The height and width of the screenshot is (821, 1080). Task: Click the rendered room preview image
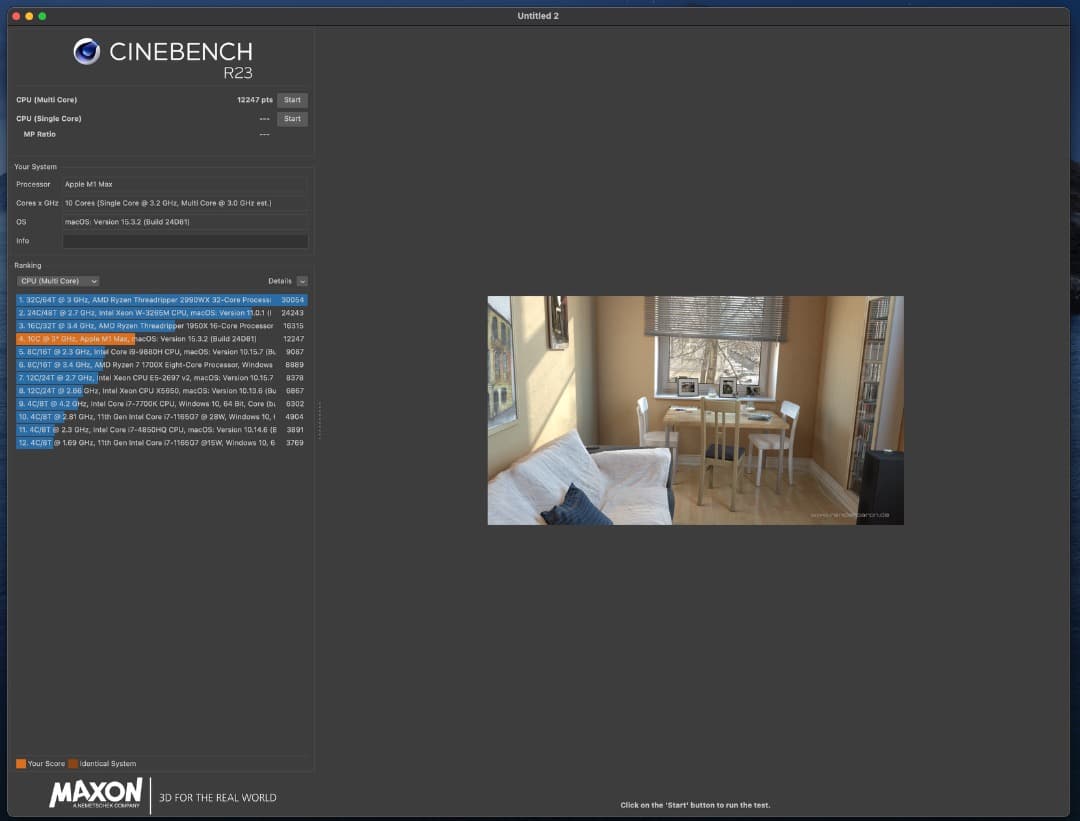(x=695, y=410)
